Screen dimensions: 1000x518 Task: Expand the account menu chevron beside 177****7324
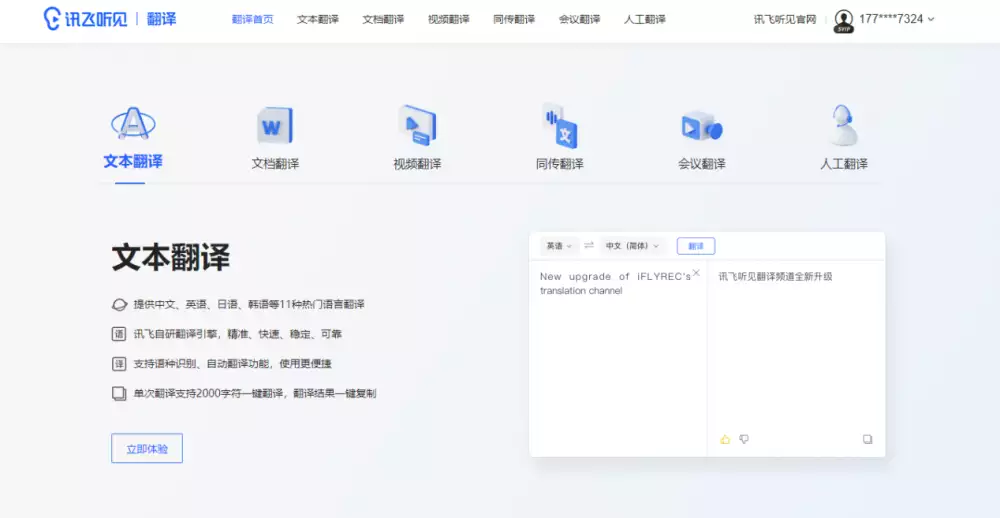pos(930,19)
